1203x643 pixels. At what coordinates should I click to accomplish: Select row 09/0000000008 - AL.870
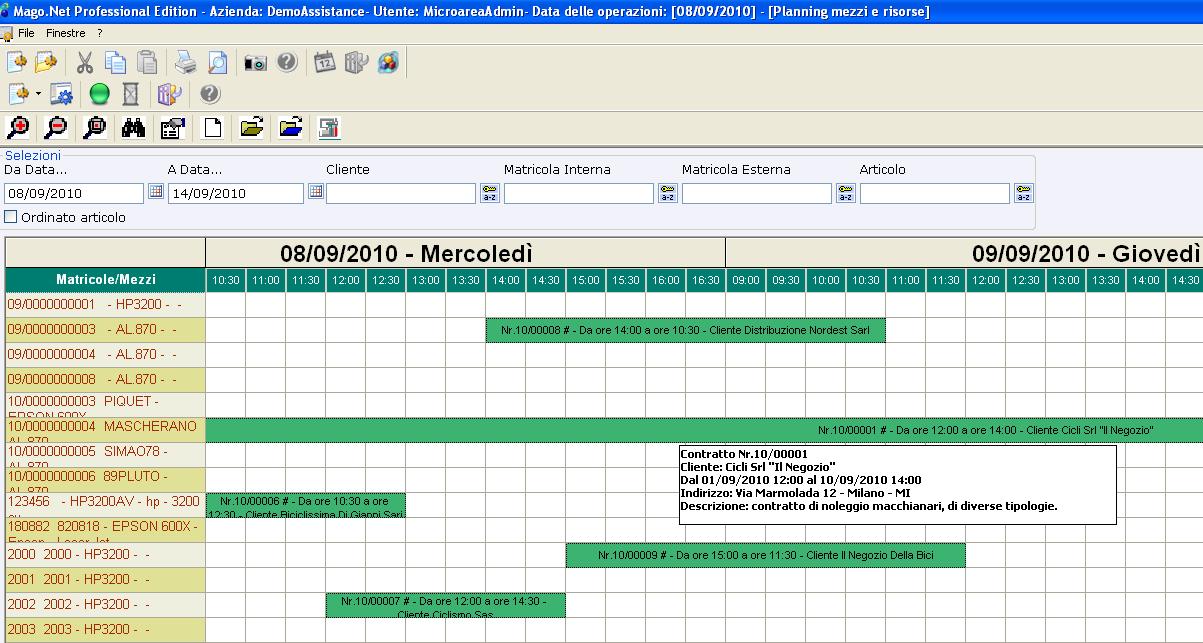(105, 380)
